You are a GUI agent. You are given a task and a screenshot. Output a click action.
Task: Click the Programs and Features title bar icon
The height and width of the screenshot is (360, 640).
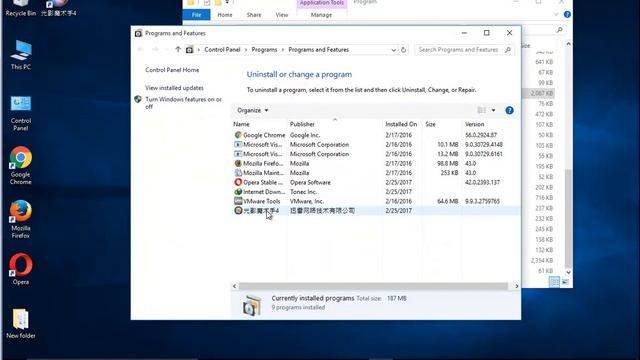point(138,33)
